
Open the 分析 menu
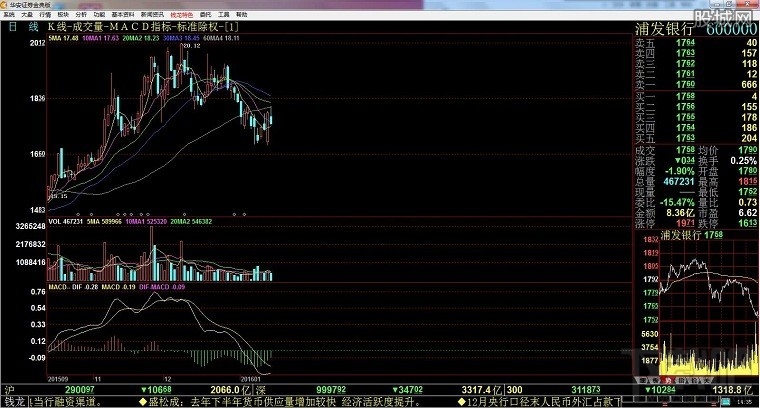[x=81, y=15]
